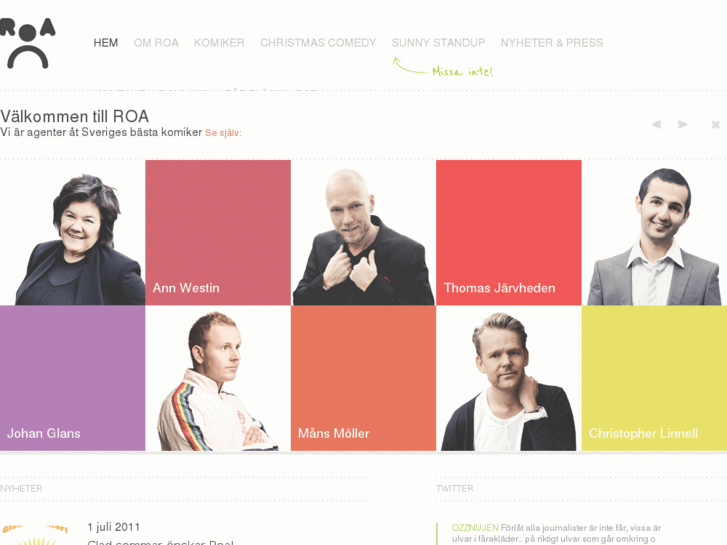The height and width of the screenshot is (545, 727).
Task: Click the ROA logo
Action: 28,43
